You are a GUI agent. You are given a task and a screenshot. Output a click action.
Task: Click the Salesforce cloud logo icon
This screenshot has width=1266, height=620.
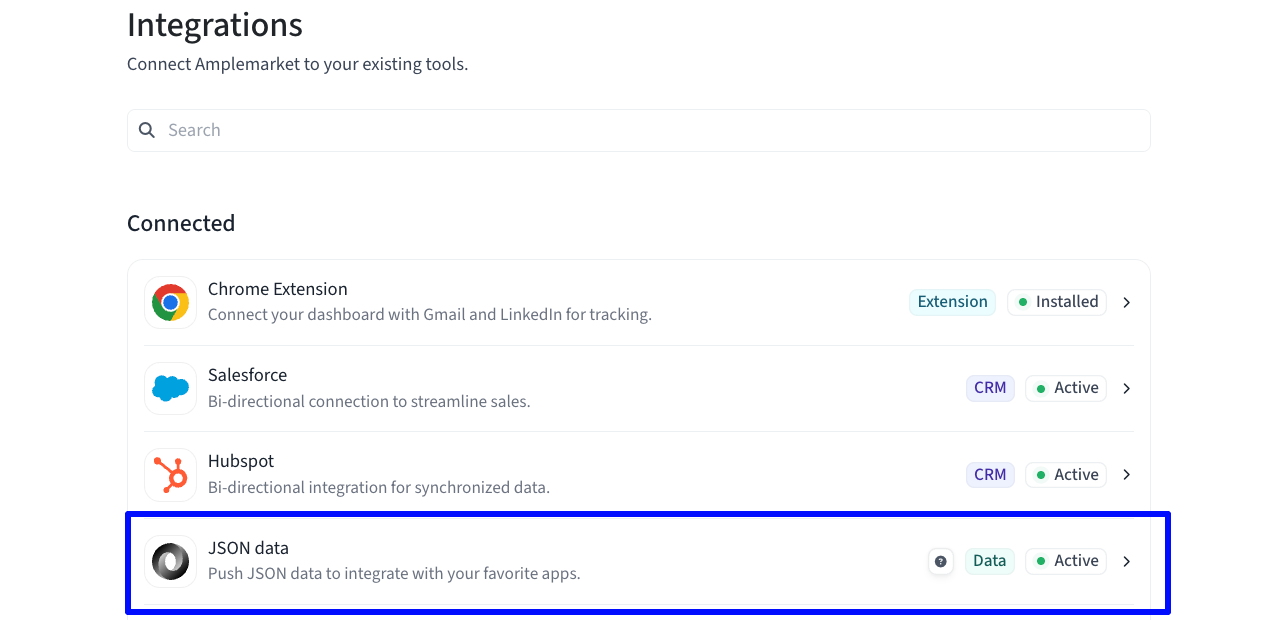170,388
